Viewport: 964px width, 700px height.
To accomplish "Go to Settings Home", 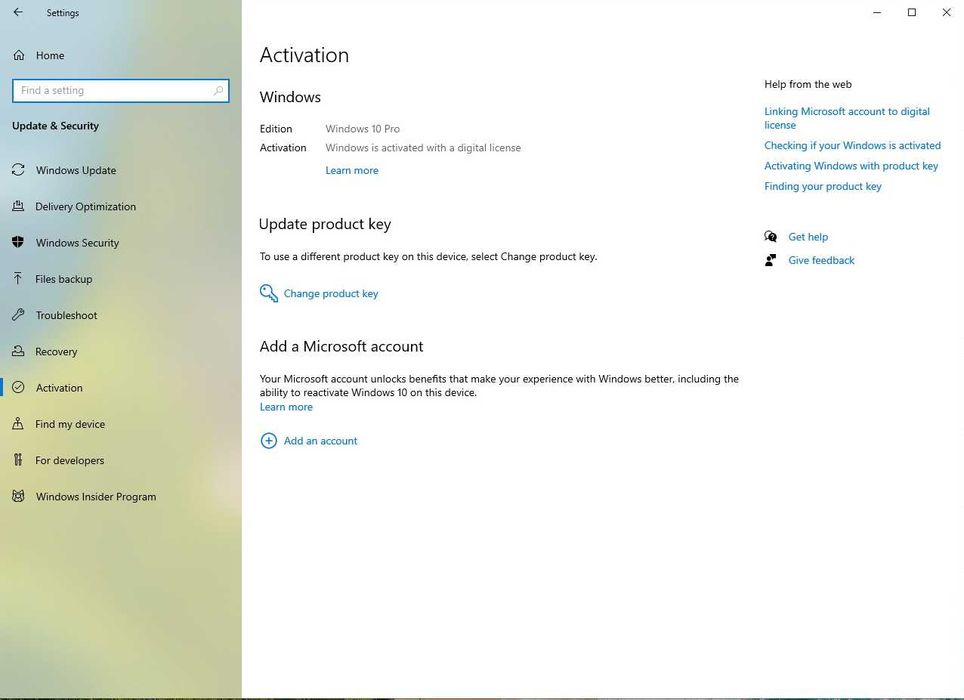I will (x=120, y=55).
